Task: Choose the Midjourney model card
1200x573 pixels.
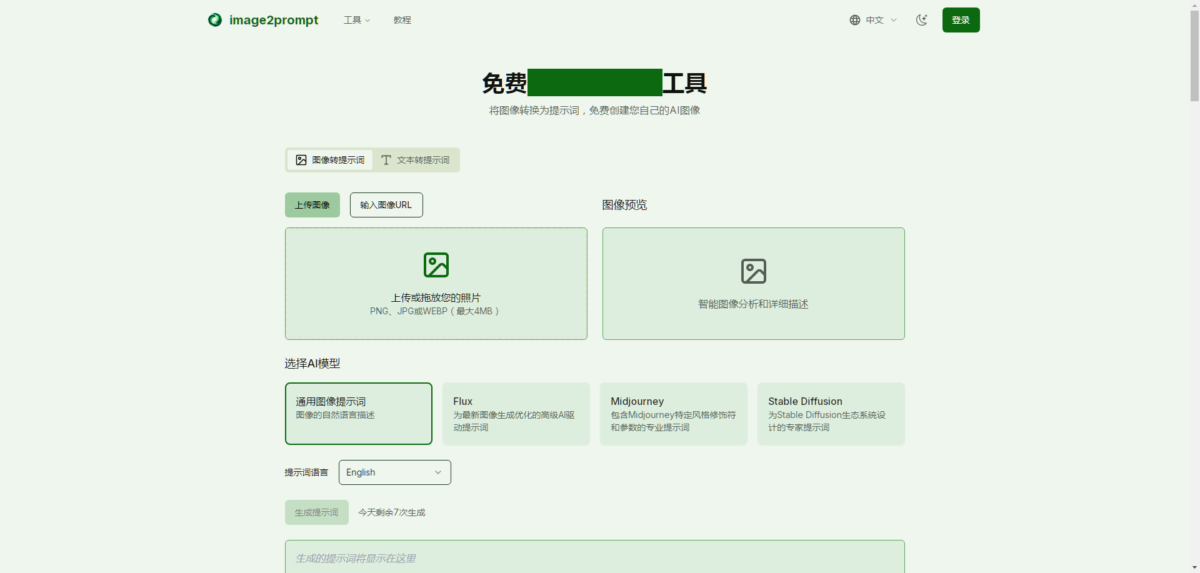Action: (673, 413)
